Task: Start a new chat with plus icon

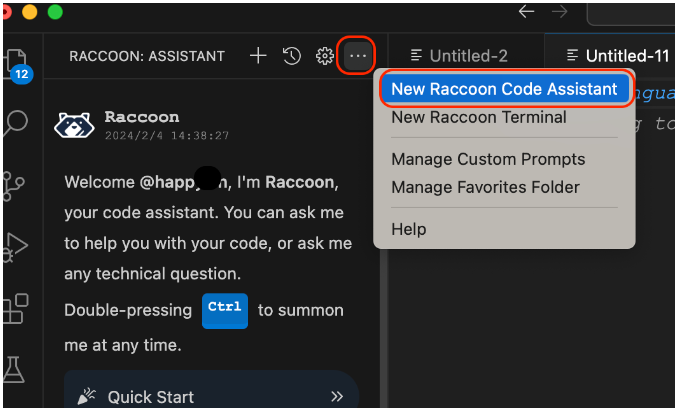Action: 258,56
